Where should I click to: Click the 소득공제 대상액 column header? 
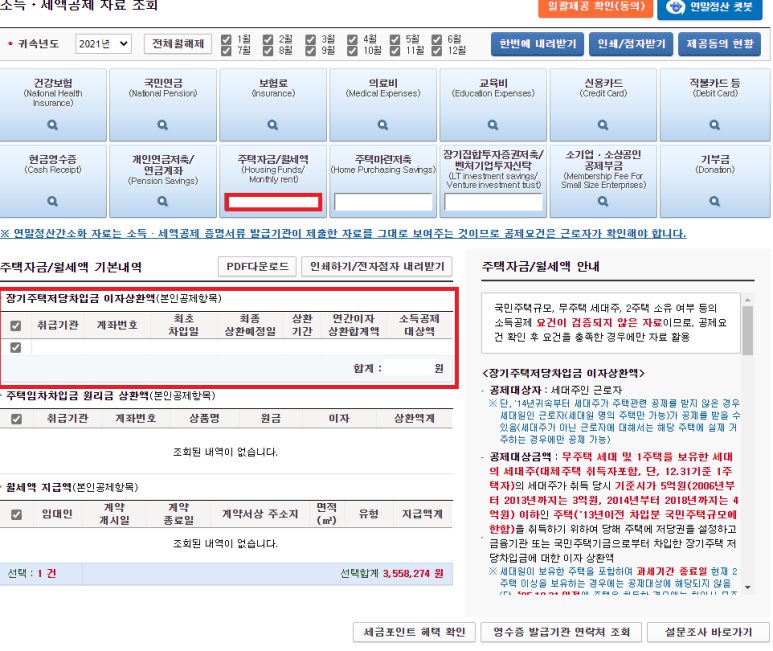(419, 325)
